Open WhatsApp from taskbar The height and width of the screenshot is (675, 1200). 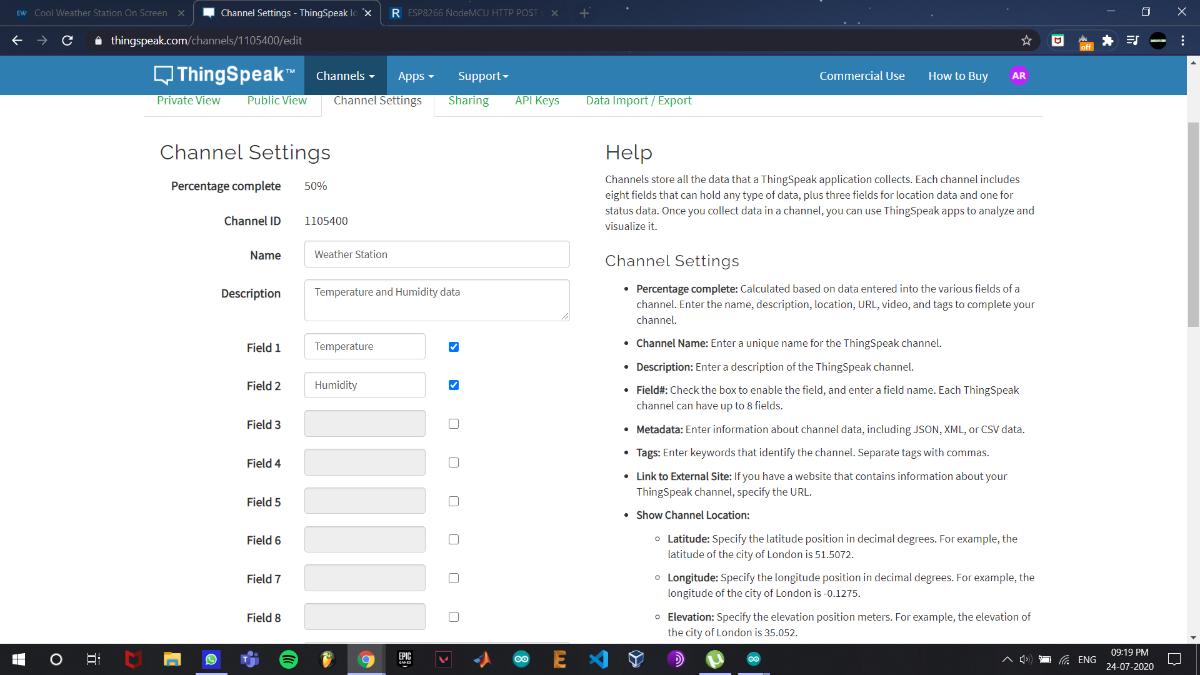[x=211, y=659]
